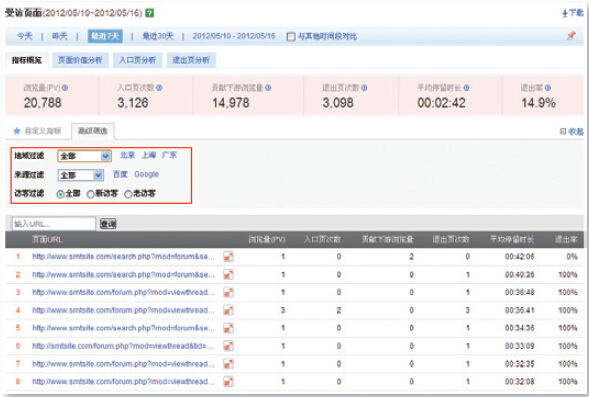Sort by the 浏览量(PV) column header
This screenshot has height=397, width=589.
[267, 240]
